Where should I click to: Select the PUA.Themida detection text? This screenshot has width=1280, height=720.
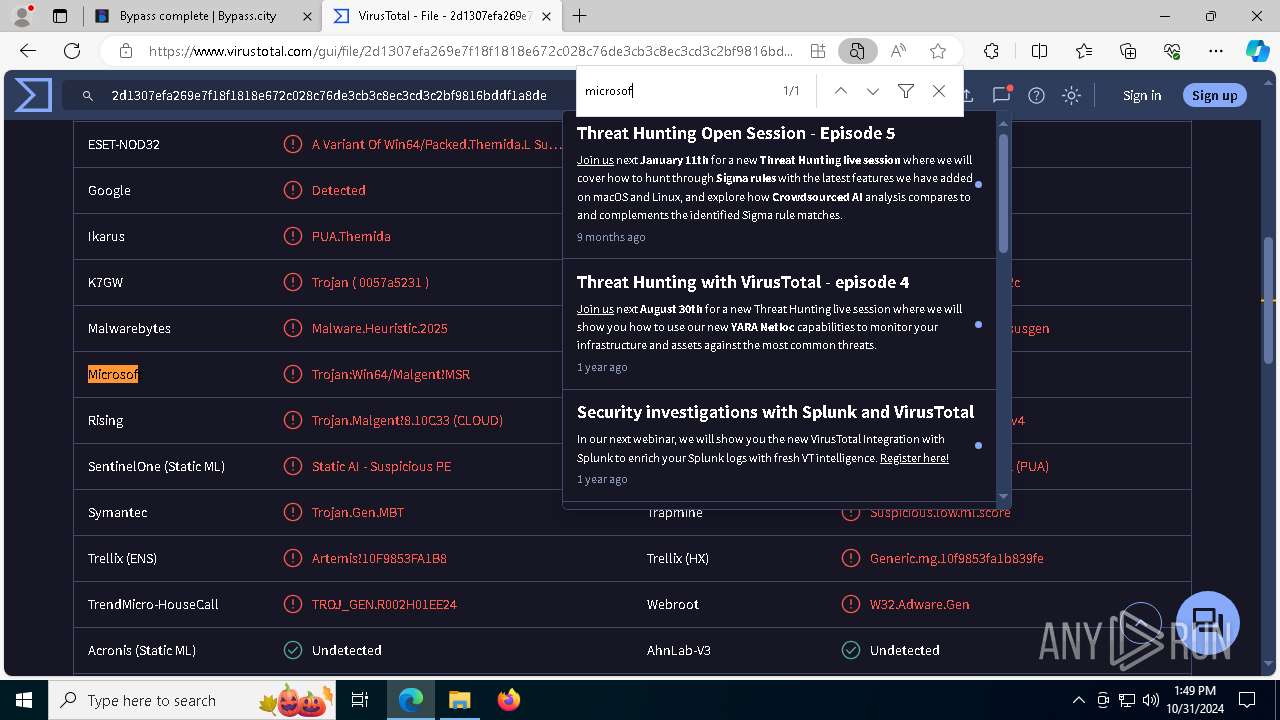[351, 236]
